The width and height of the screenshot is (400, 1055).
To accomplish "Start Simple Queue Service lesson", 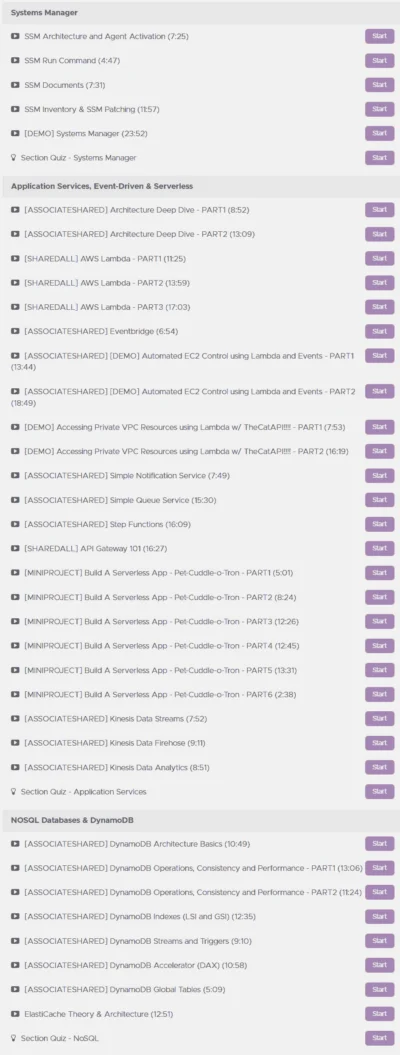I will point(379,500).
